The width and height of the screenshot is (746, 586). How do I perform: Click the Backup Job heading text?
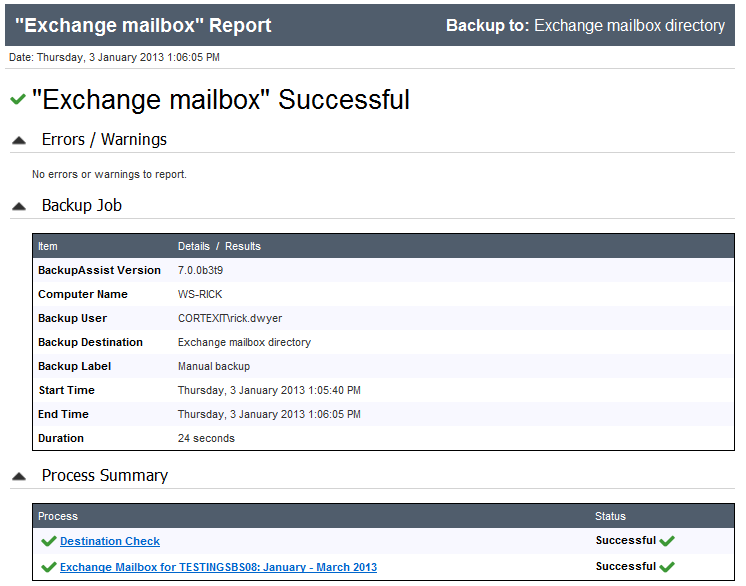pyautogui.click(x=82, y=205)
